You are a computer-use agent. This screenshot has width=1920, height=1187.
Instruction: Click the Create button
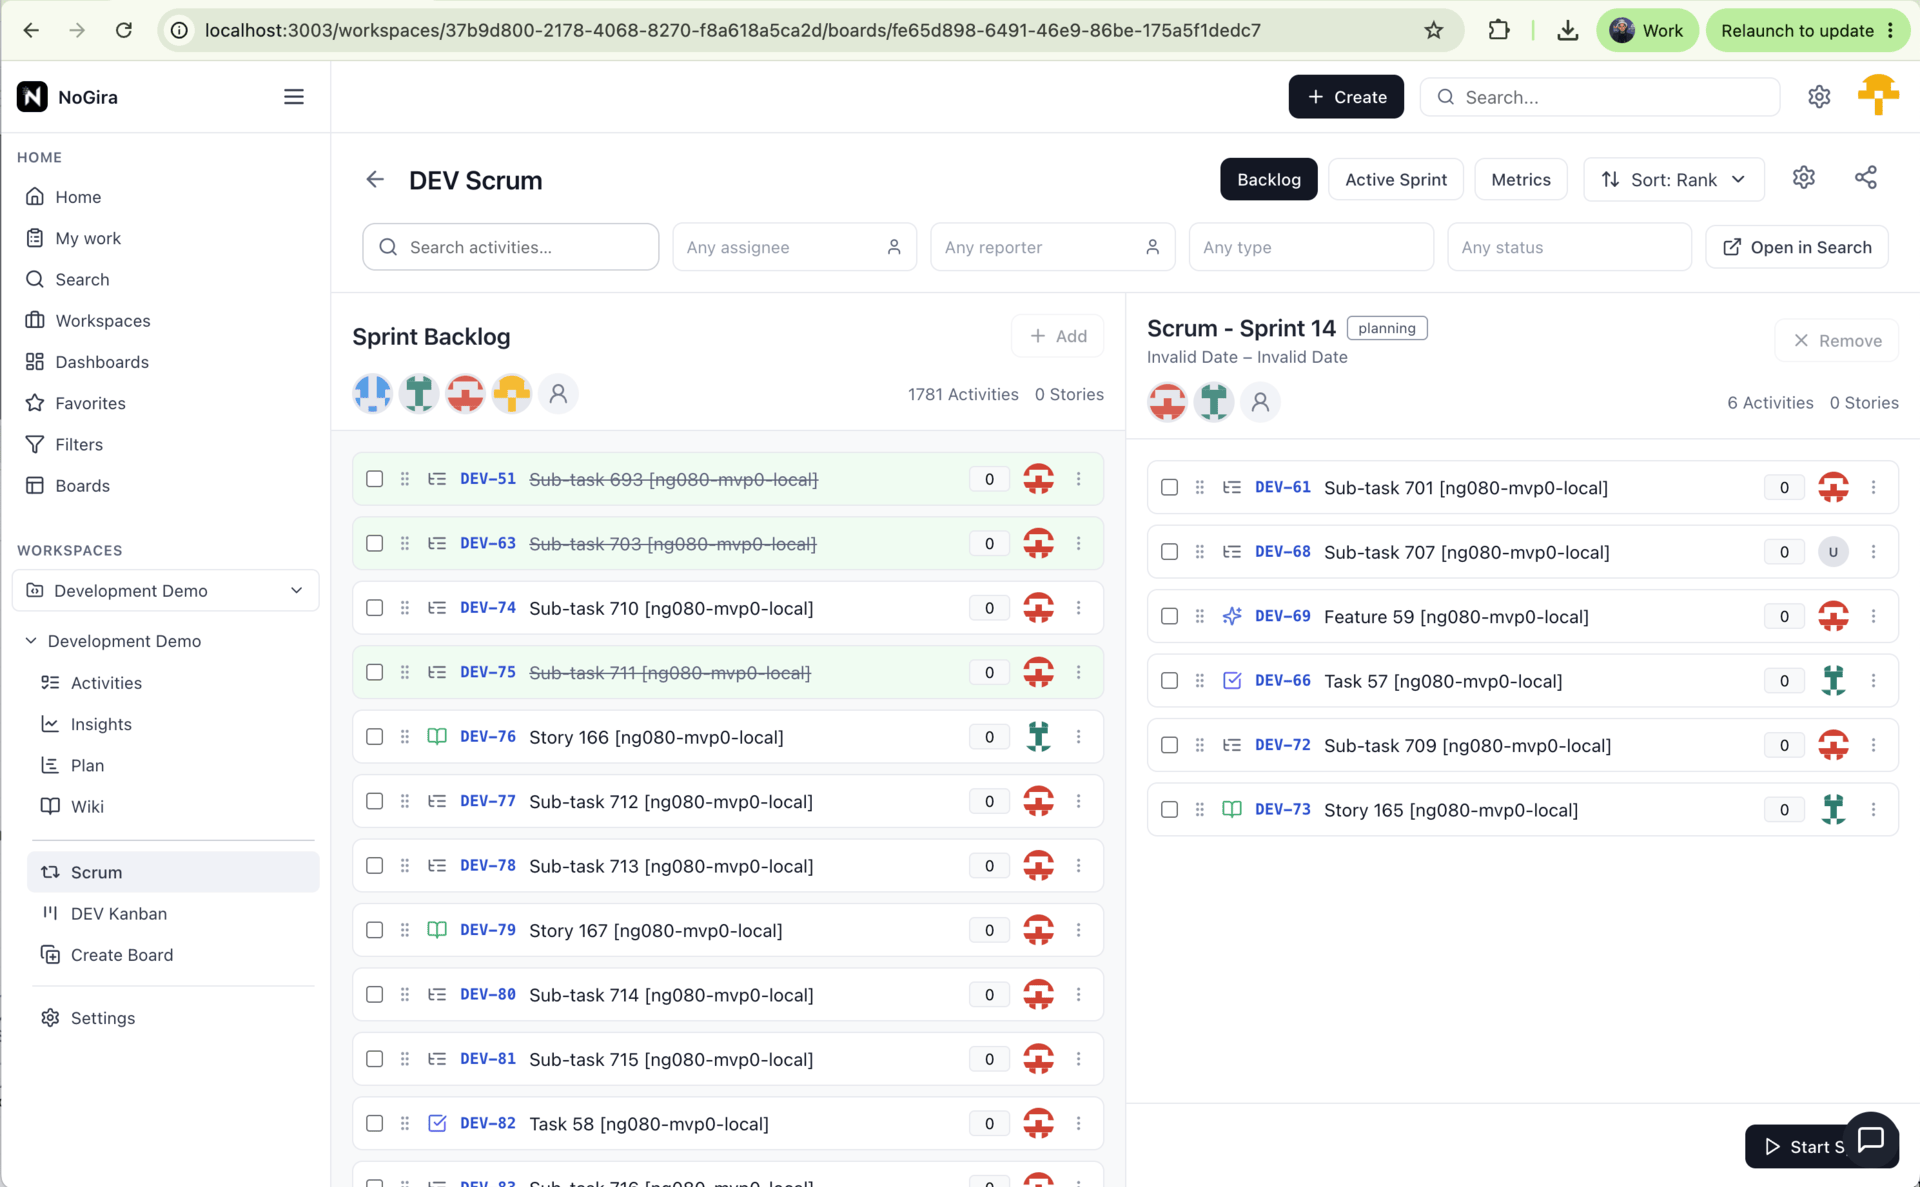[1345, 97]
